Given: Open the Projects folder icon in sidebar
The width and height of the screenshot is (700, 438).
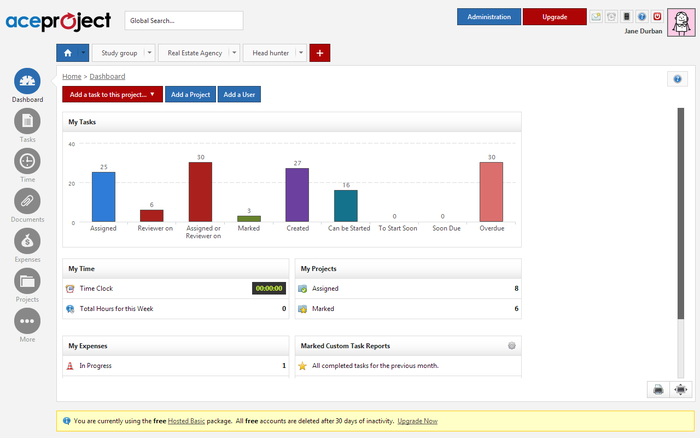Looking at the screenshot, I should 27,280.
